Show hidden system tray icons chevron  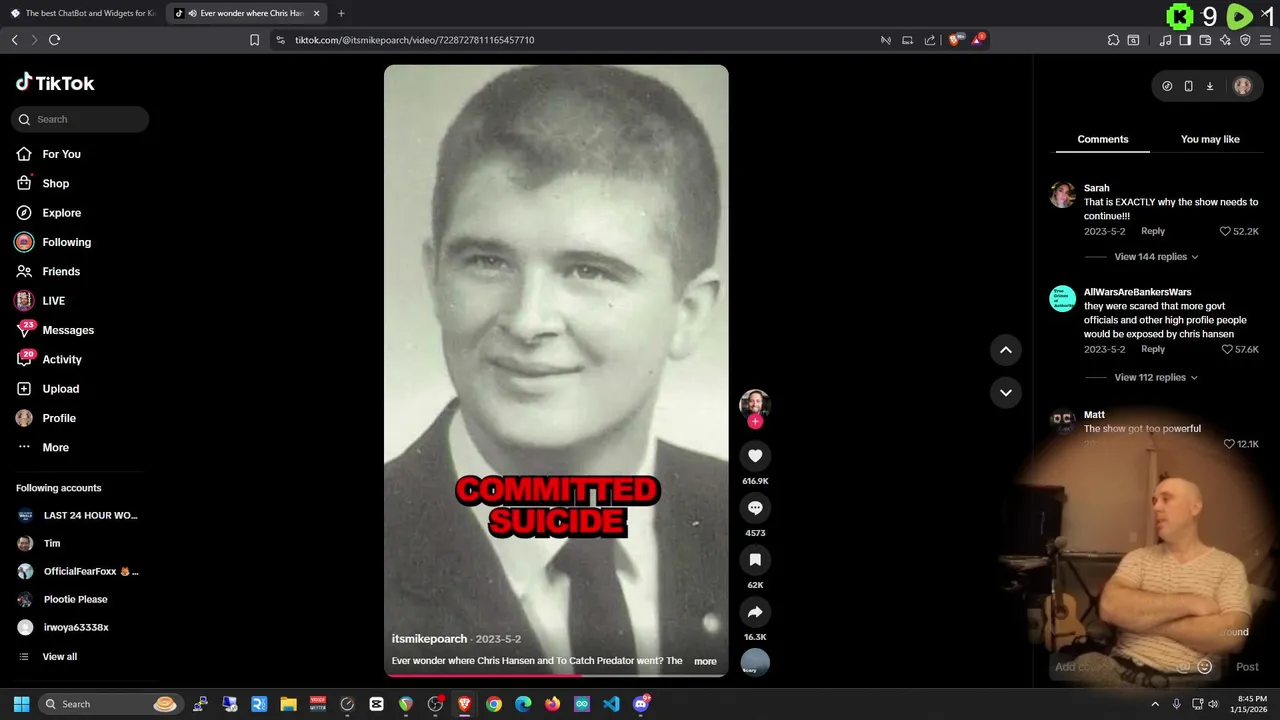click(1155, 704)
